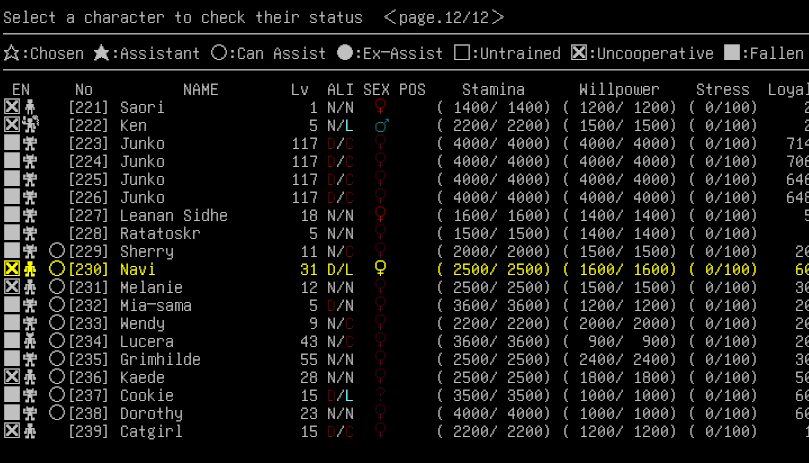
Task: Click the yellow figure icon on Navi's row
Action: coord(30,269)
